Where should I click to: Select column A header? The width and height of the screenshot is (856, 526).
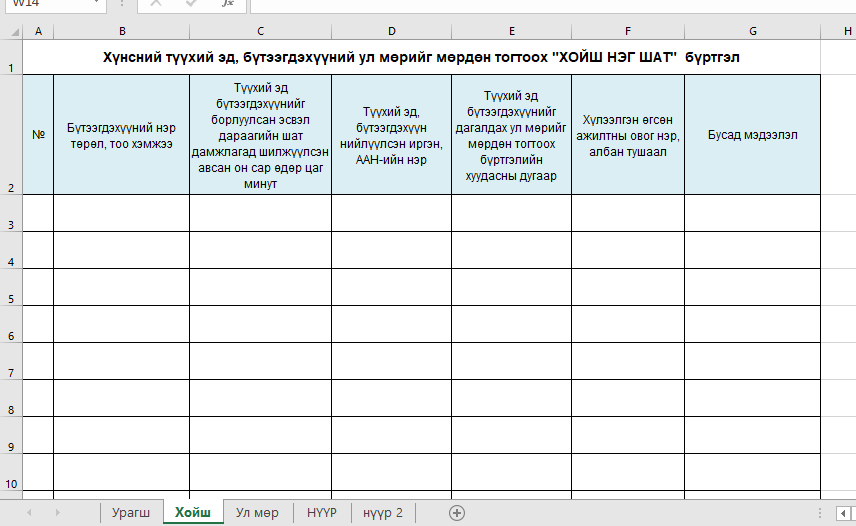click(x=38, y=32)
